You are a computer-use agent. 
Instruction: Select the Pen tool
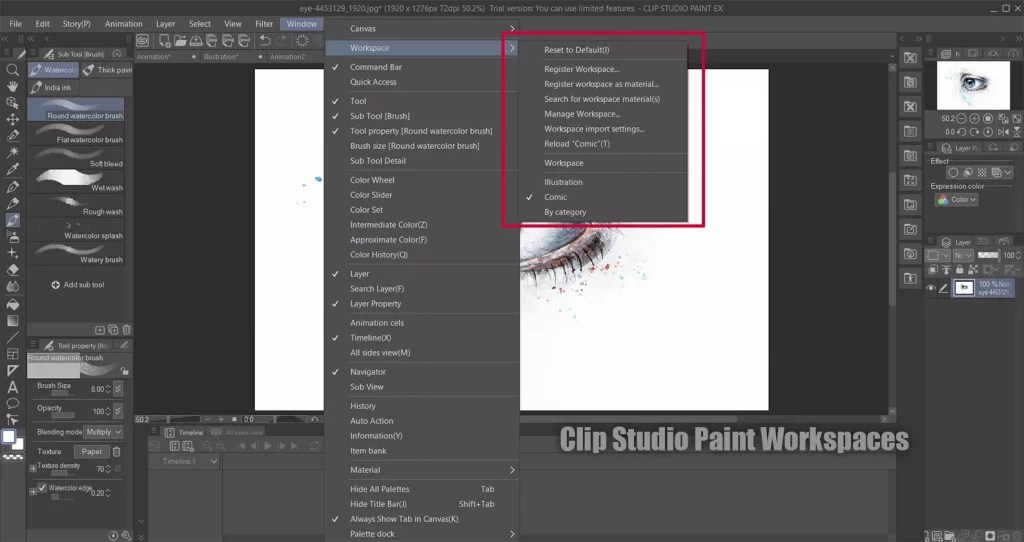point(12,187)
